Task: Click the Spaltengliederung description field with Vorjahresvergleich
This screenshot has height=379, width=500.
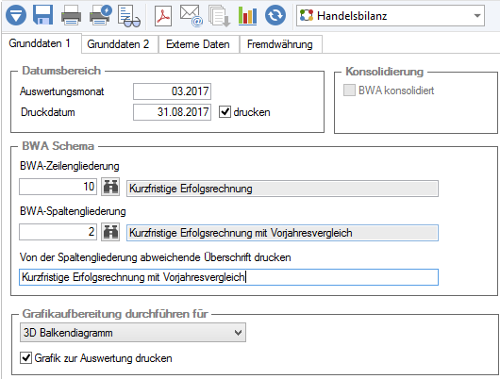Action: 282,233
